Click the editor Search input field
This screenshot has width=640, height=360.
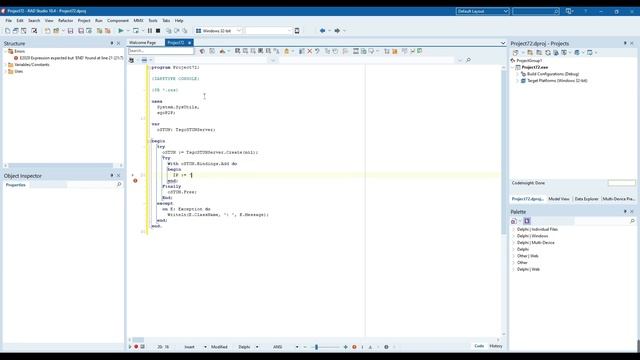(161, 51)
